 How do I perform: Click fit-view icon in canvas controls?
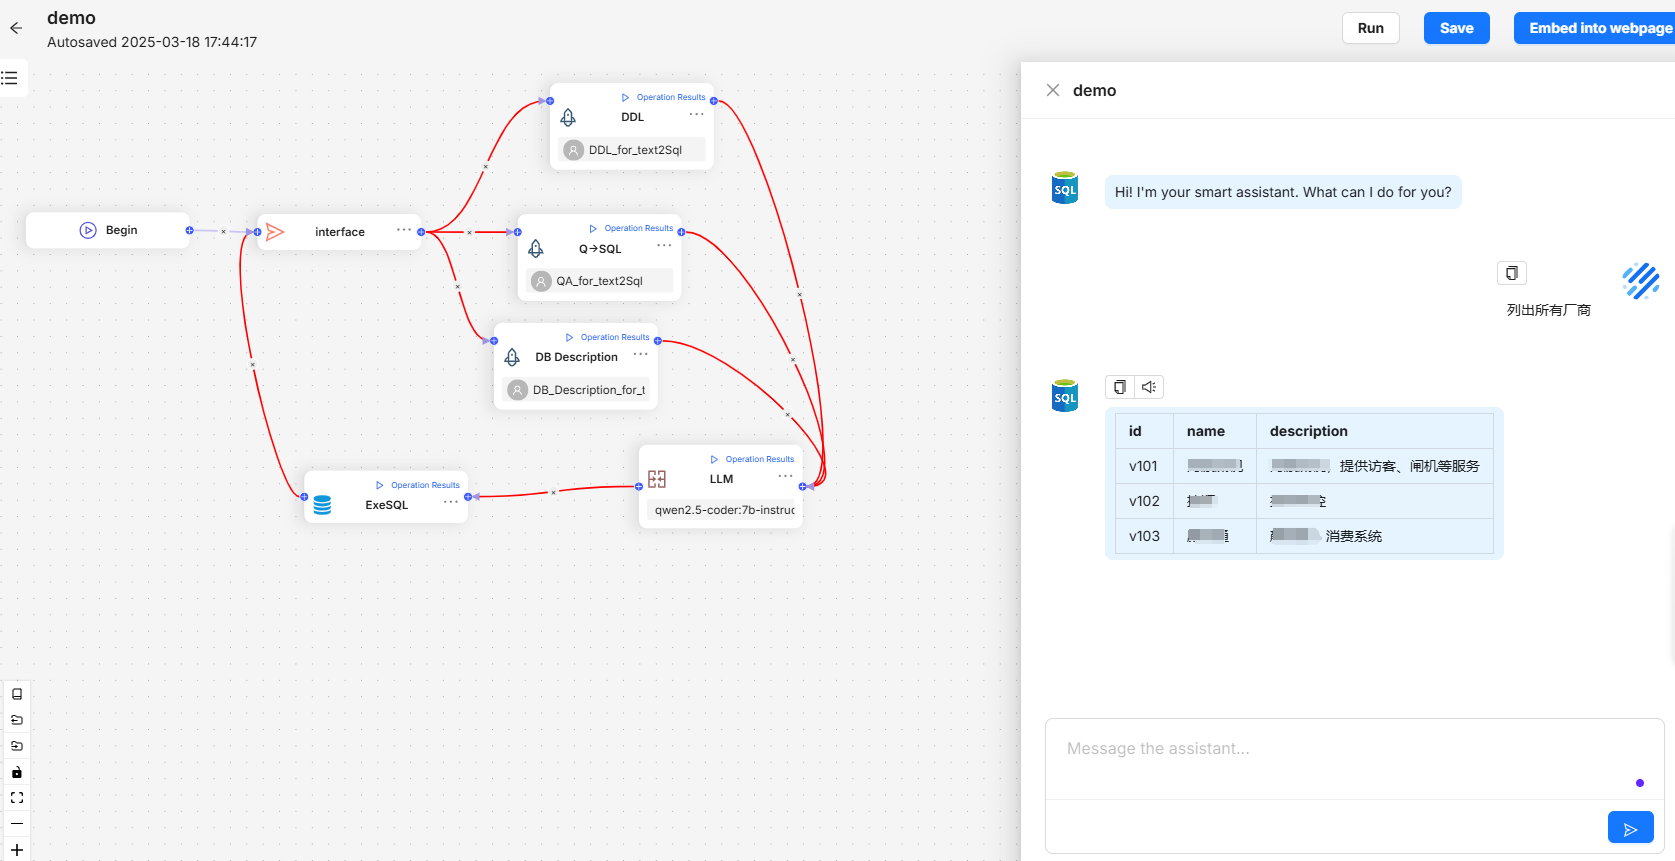point(17,798)
